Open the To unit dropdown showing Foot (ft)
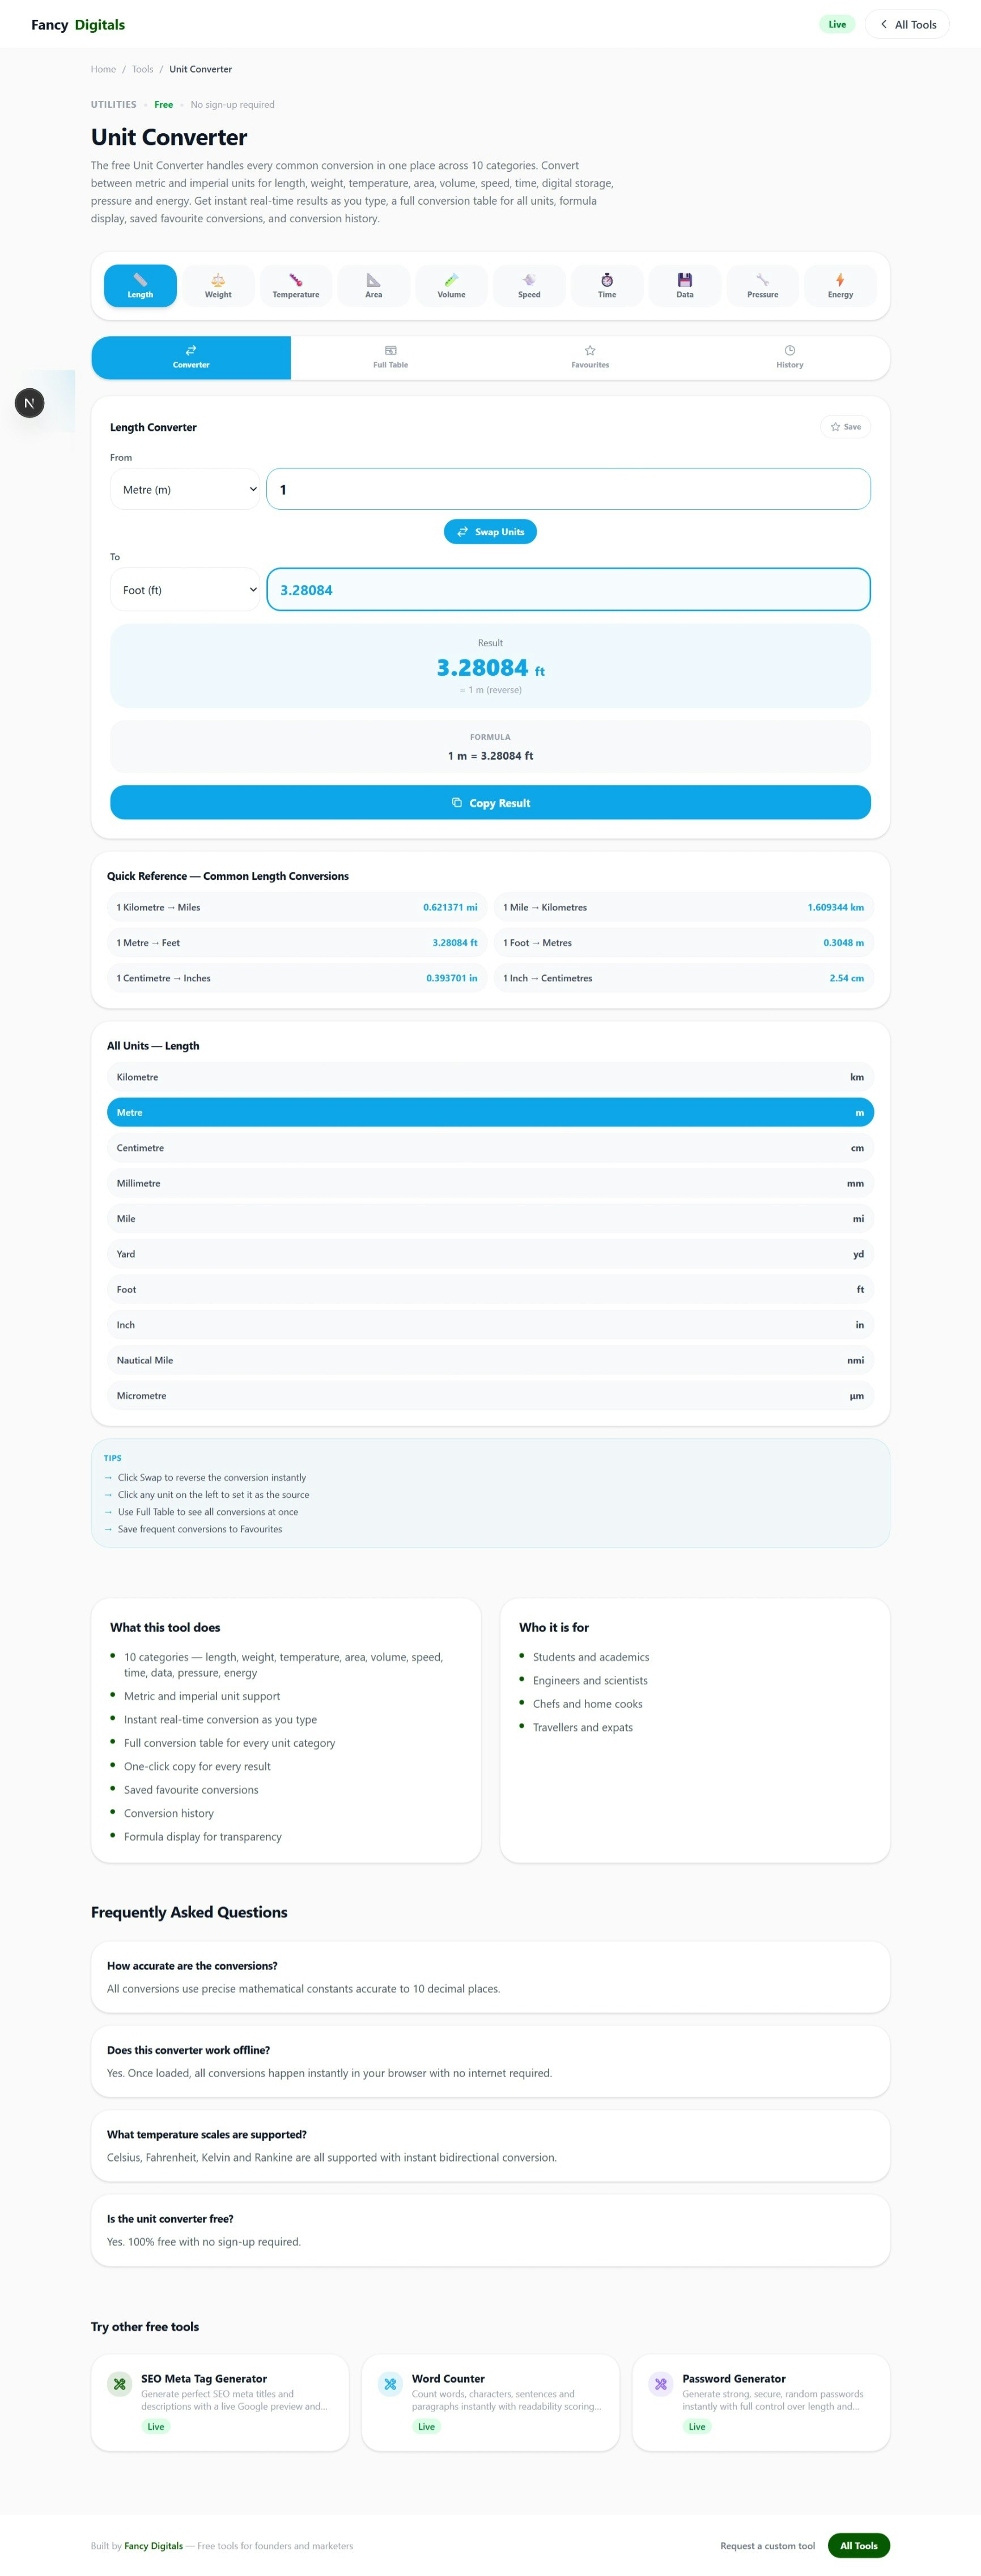 point(185,590)
